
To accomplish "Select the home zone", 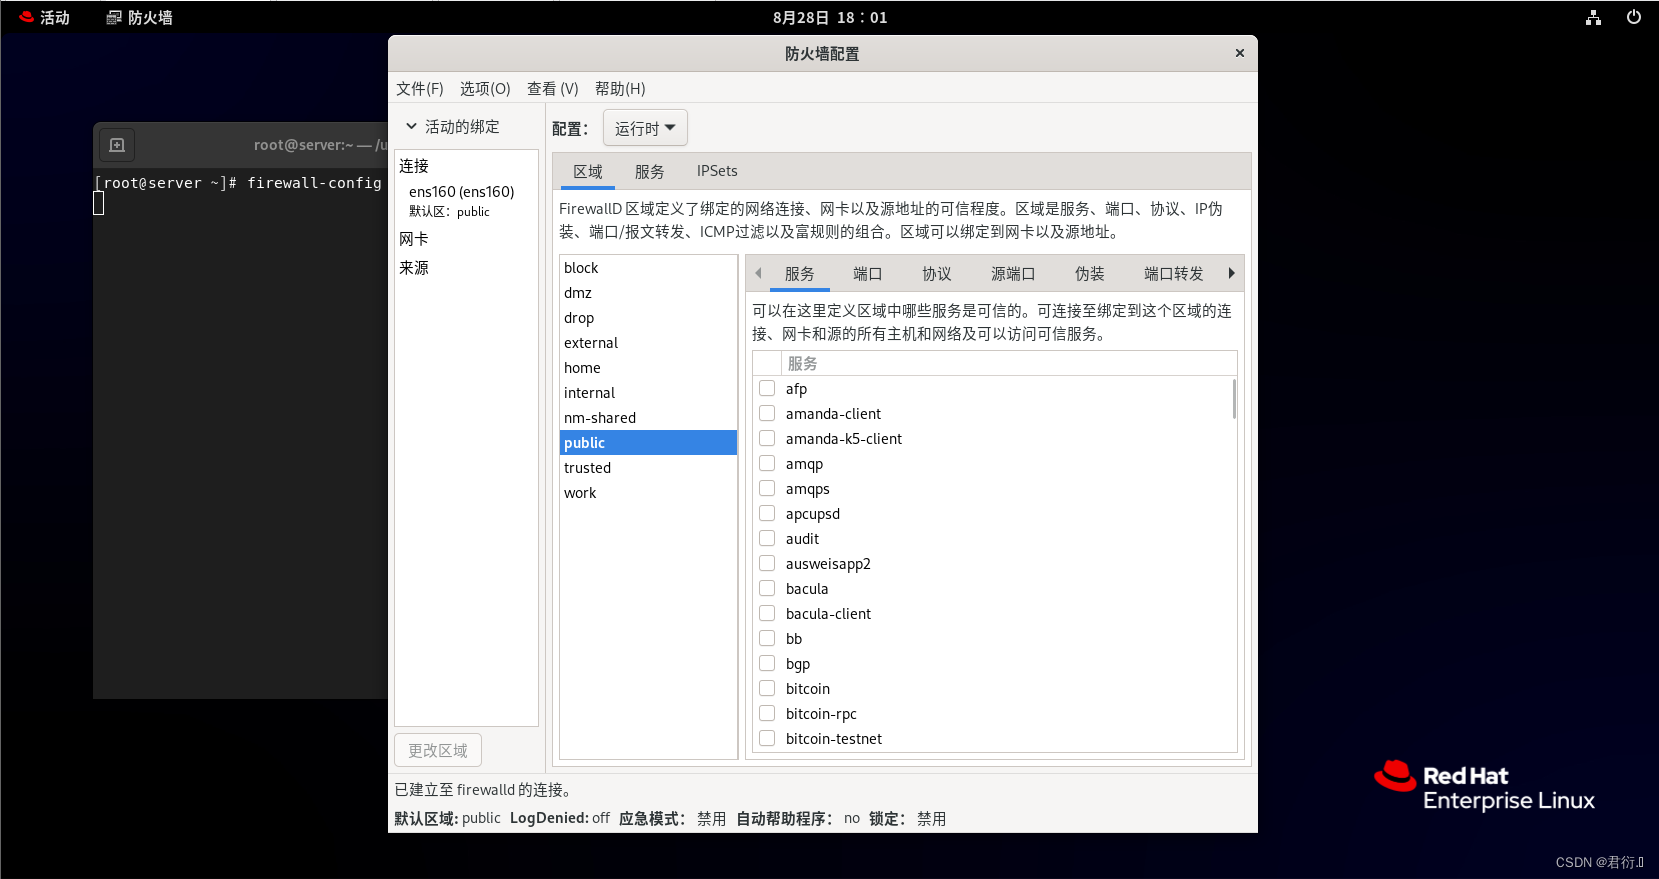I will pos(648,368).
